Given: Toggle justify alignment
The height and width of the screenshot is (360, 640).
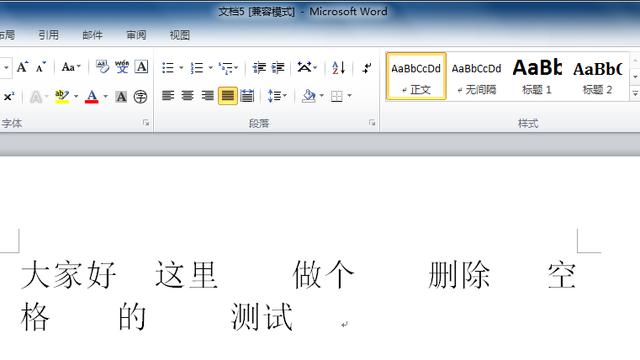Looking at the screenshot, I should 228,96.
